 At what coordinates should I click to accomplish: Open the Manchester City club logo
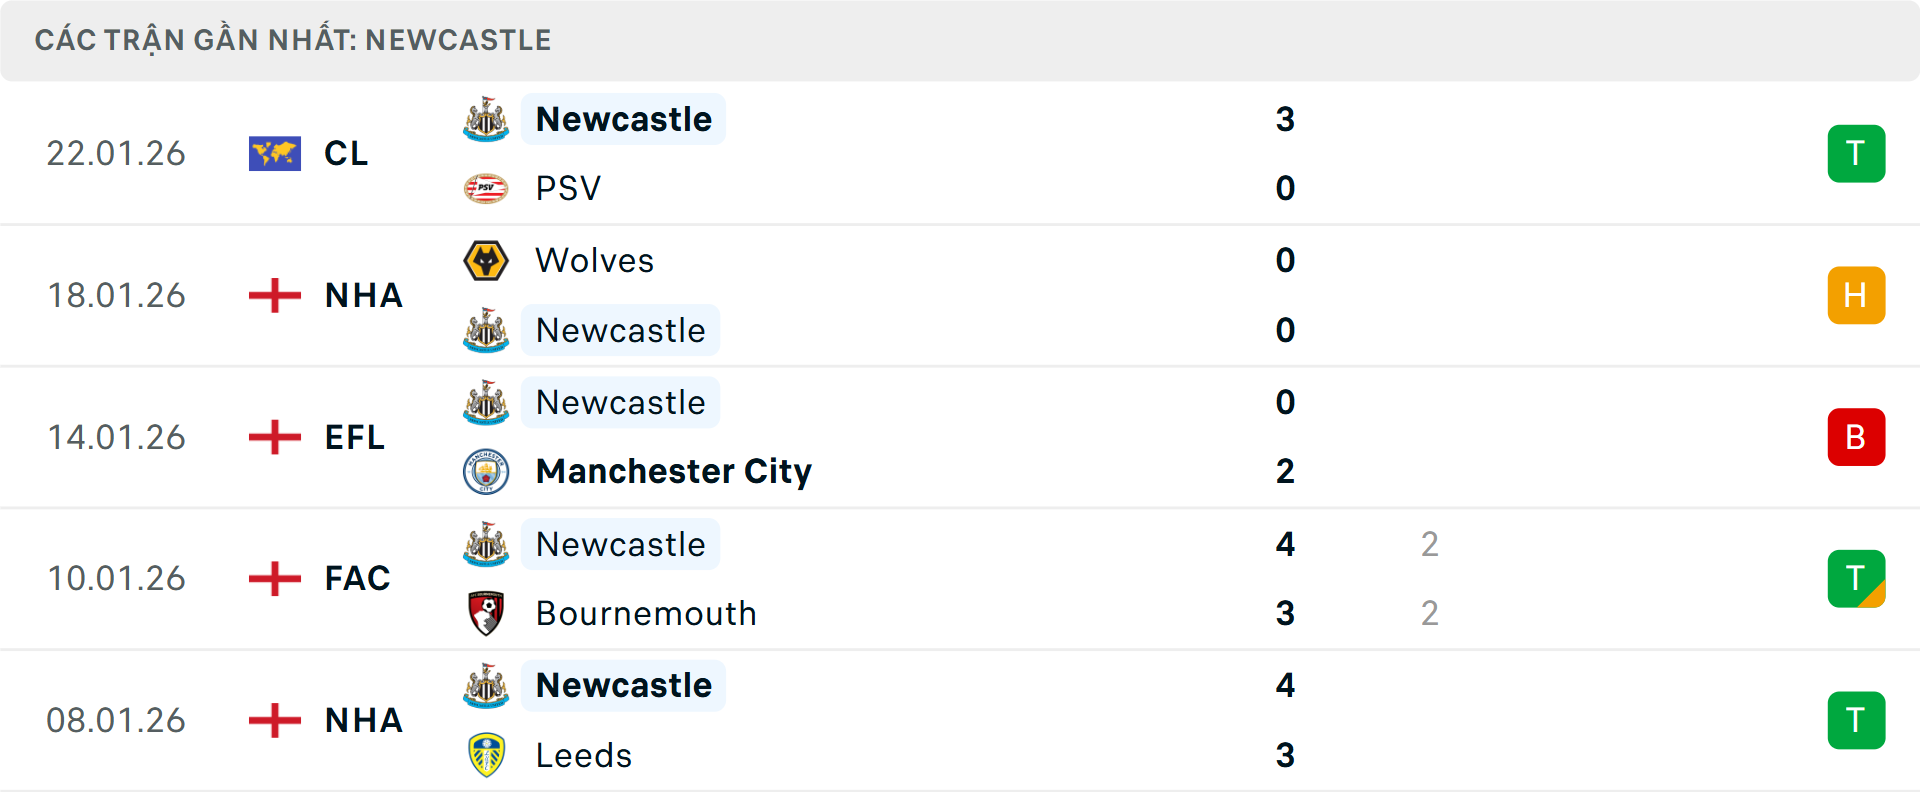(486, 471)
